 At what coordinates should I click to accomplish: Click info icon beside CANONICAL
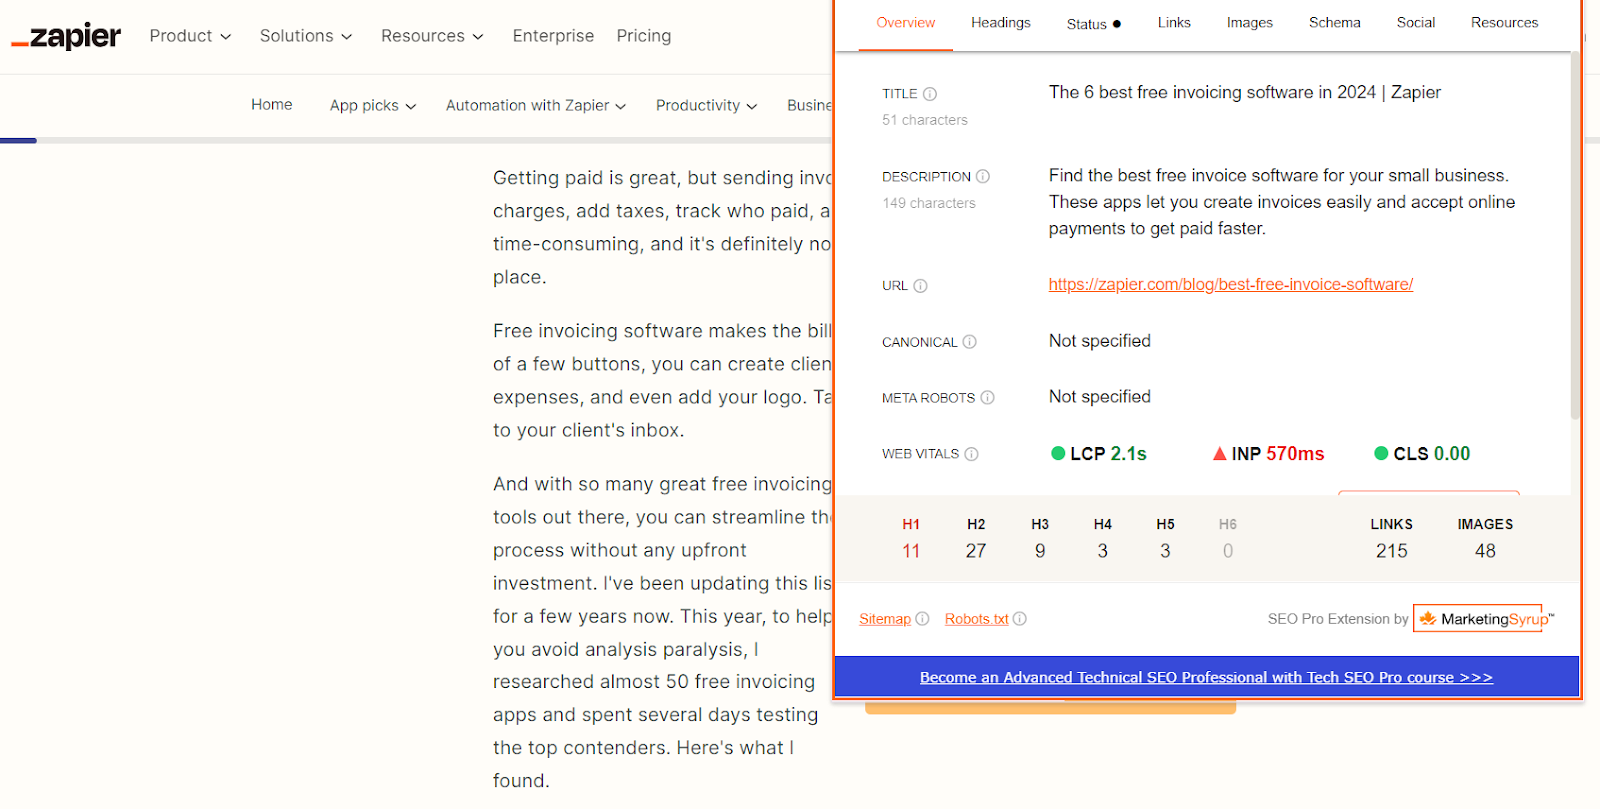pyautogui.click(x=970, y=342)
